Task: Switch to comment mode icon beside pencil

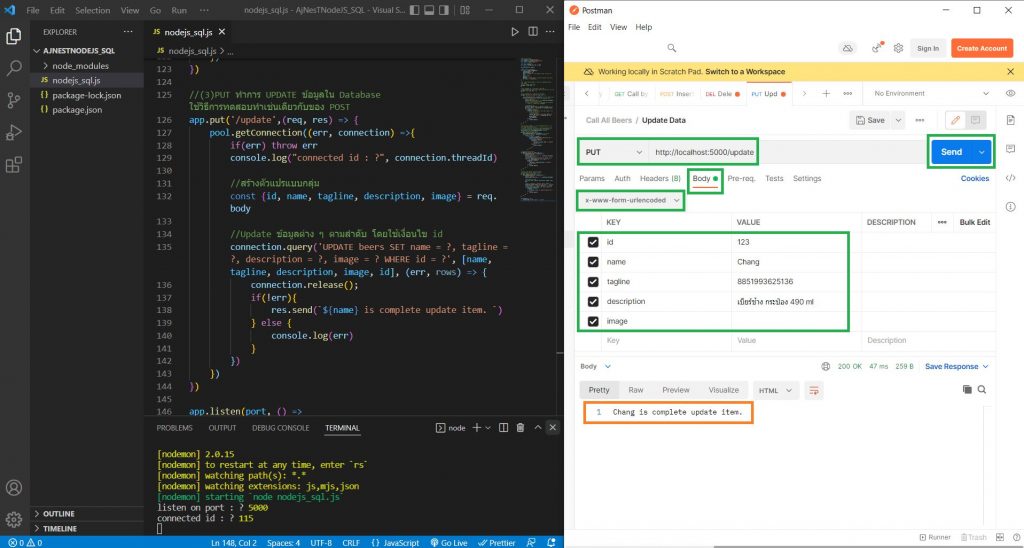Action: [975, 120]
